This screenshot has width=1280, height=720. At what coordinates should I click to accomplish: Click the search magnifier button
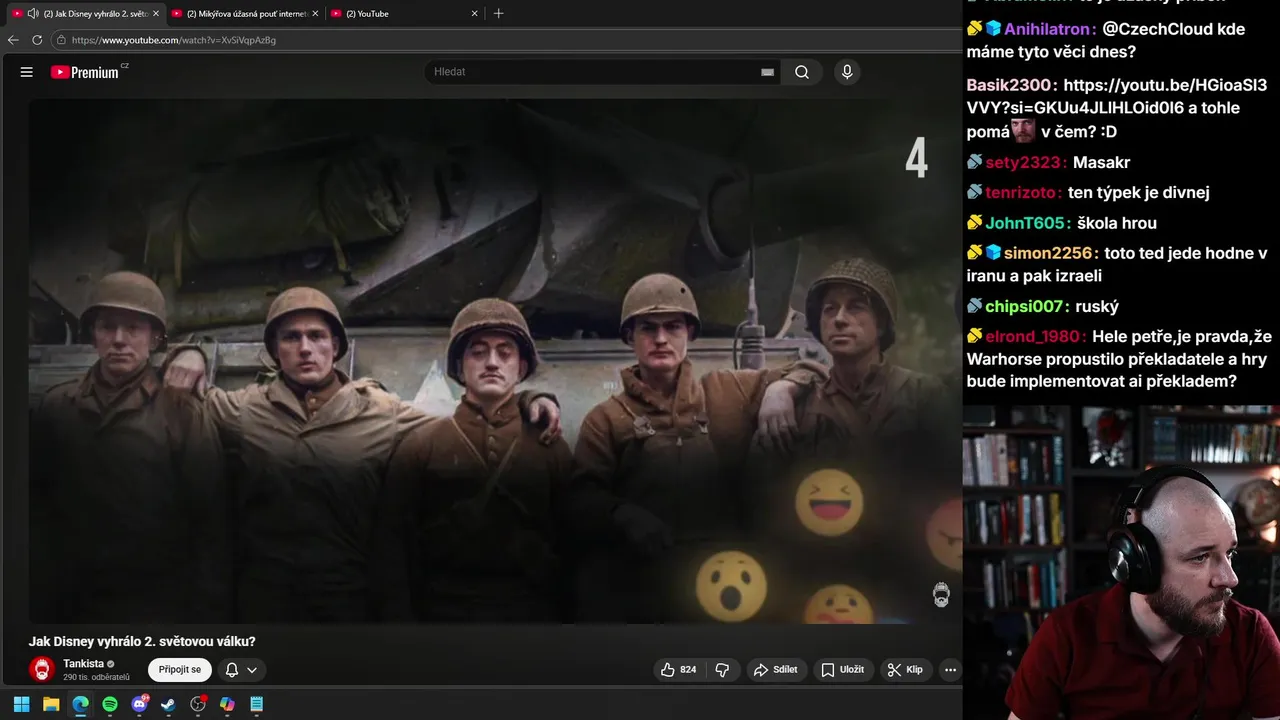(x=802, y=72)
